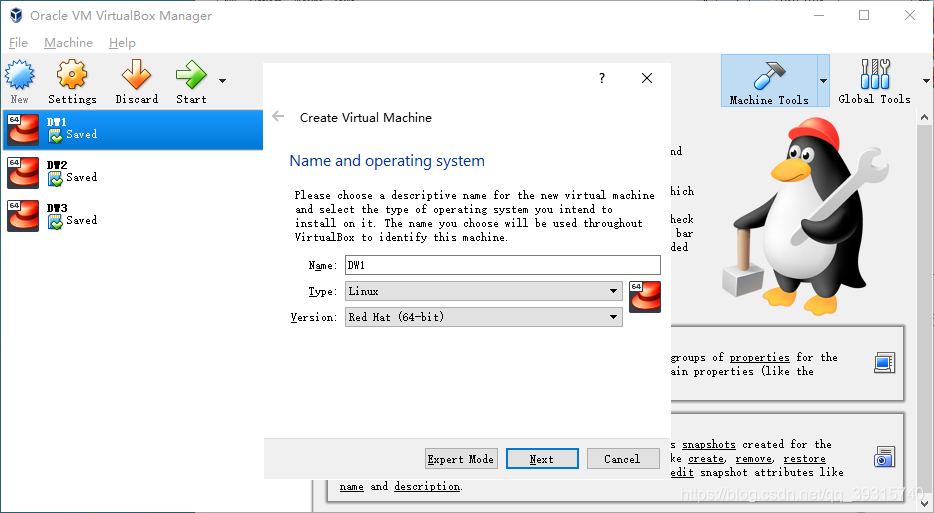Select the DW2 virtual machine entry
The image size is (934, 513).
pyautogui.click(x=132, y=172)
